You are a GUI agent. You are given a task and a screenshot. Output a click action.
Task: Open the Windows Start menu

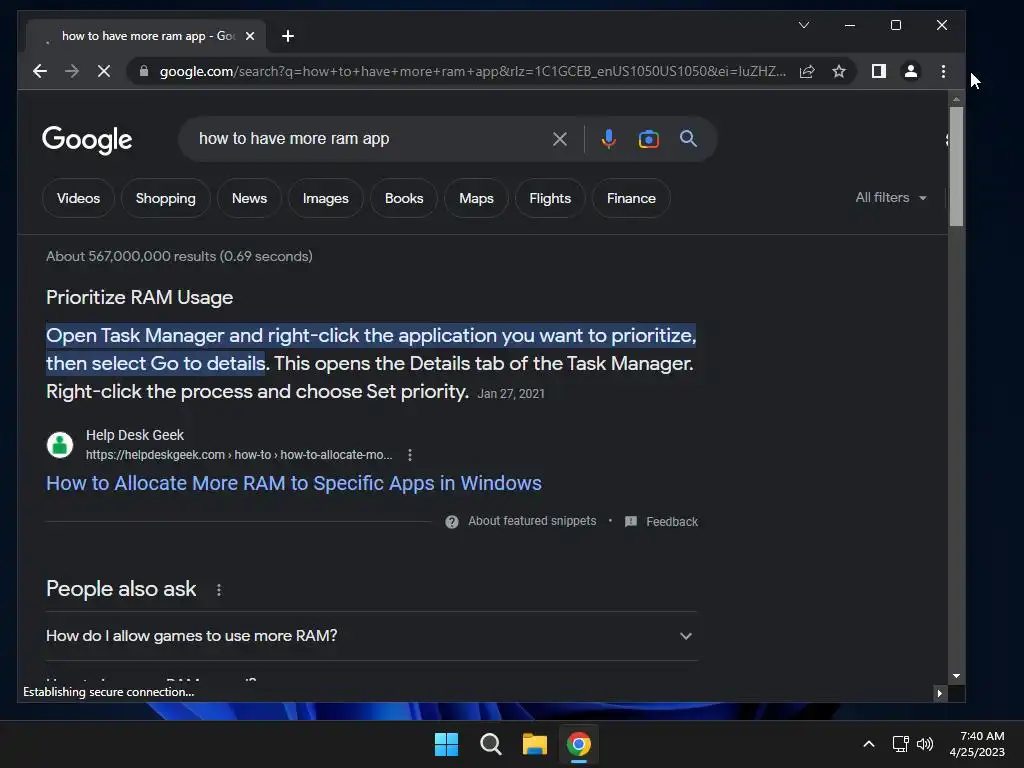point(447,744)
